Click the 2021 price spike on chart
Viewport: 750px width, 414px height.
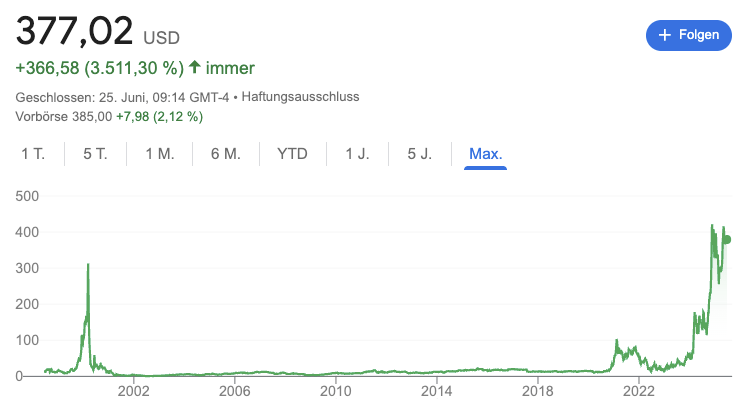(x=617, y=341)
